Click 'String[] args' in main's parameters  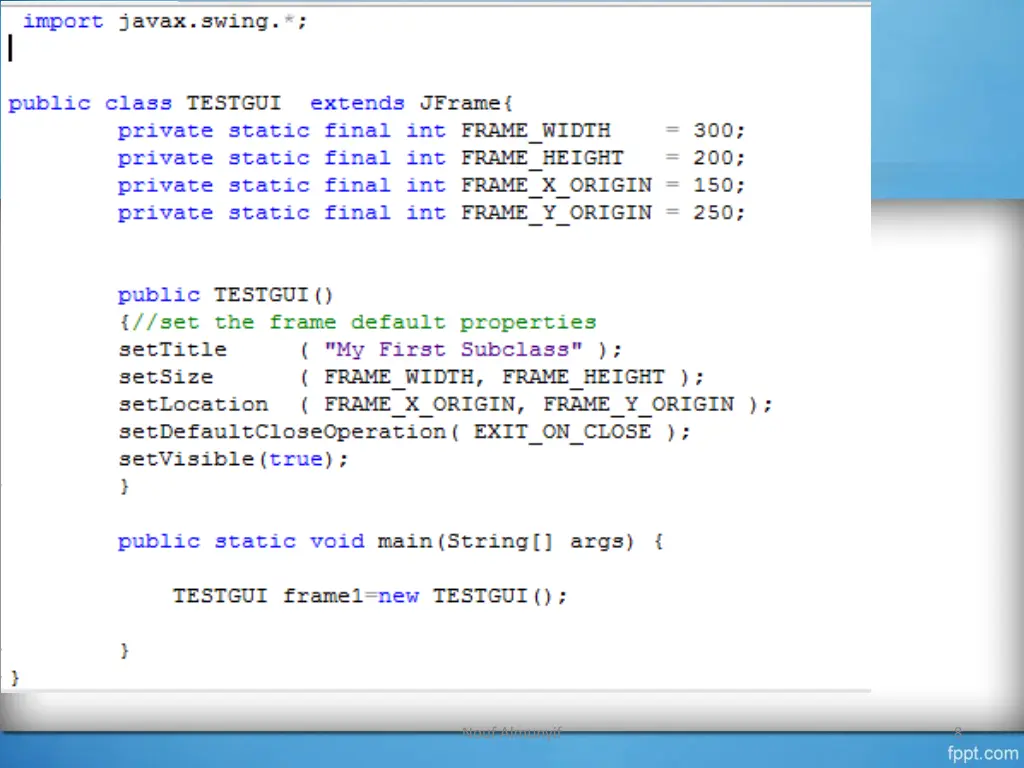pyautogui.click(x=536, y=542)
